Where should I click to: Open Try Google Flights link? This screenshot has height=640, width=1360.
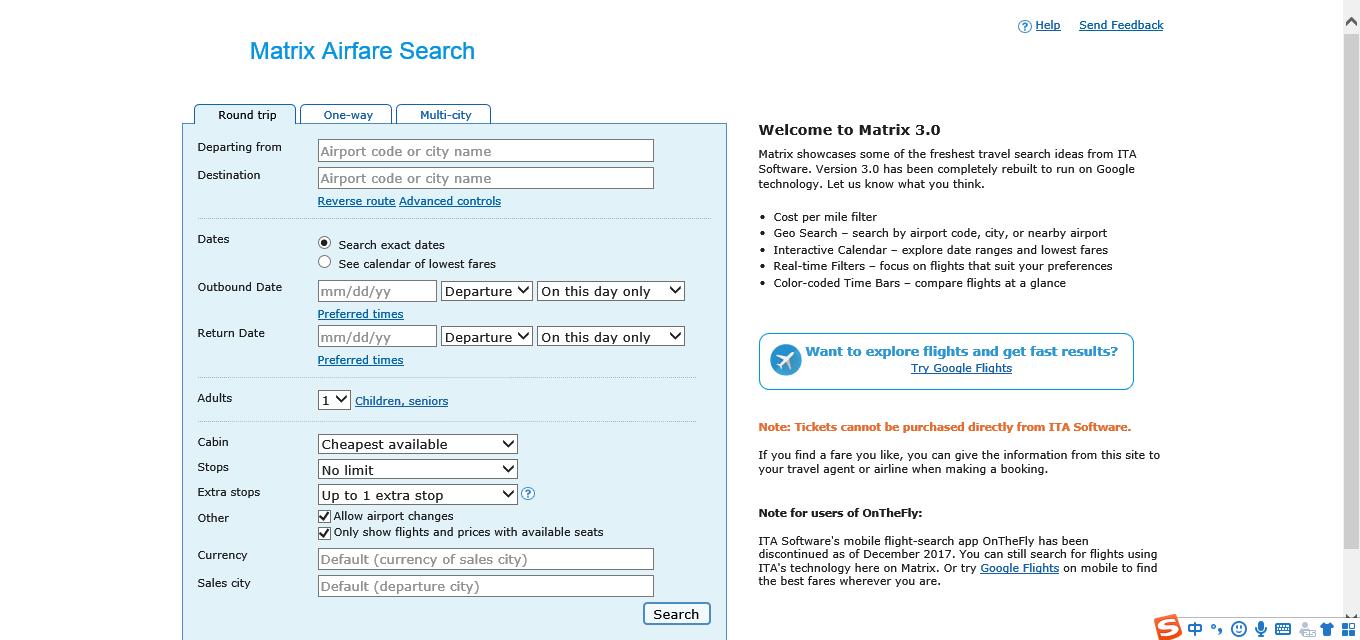point(961,368)
